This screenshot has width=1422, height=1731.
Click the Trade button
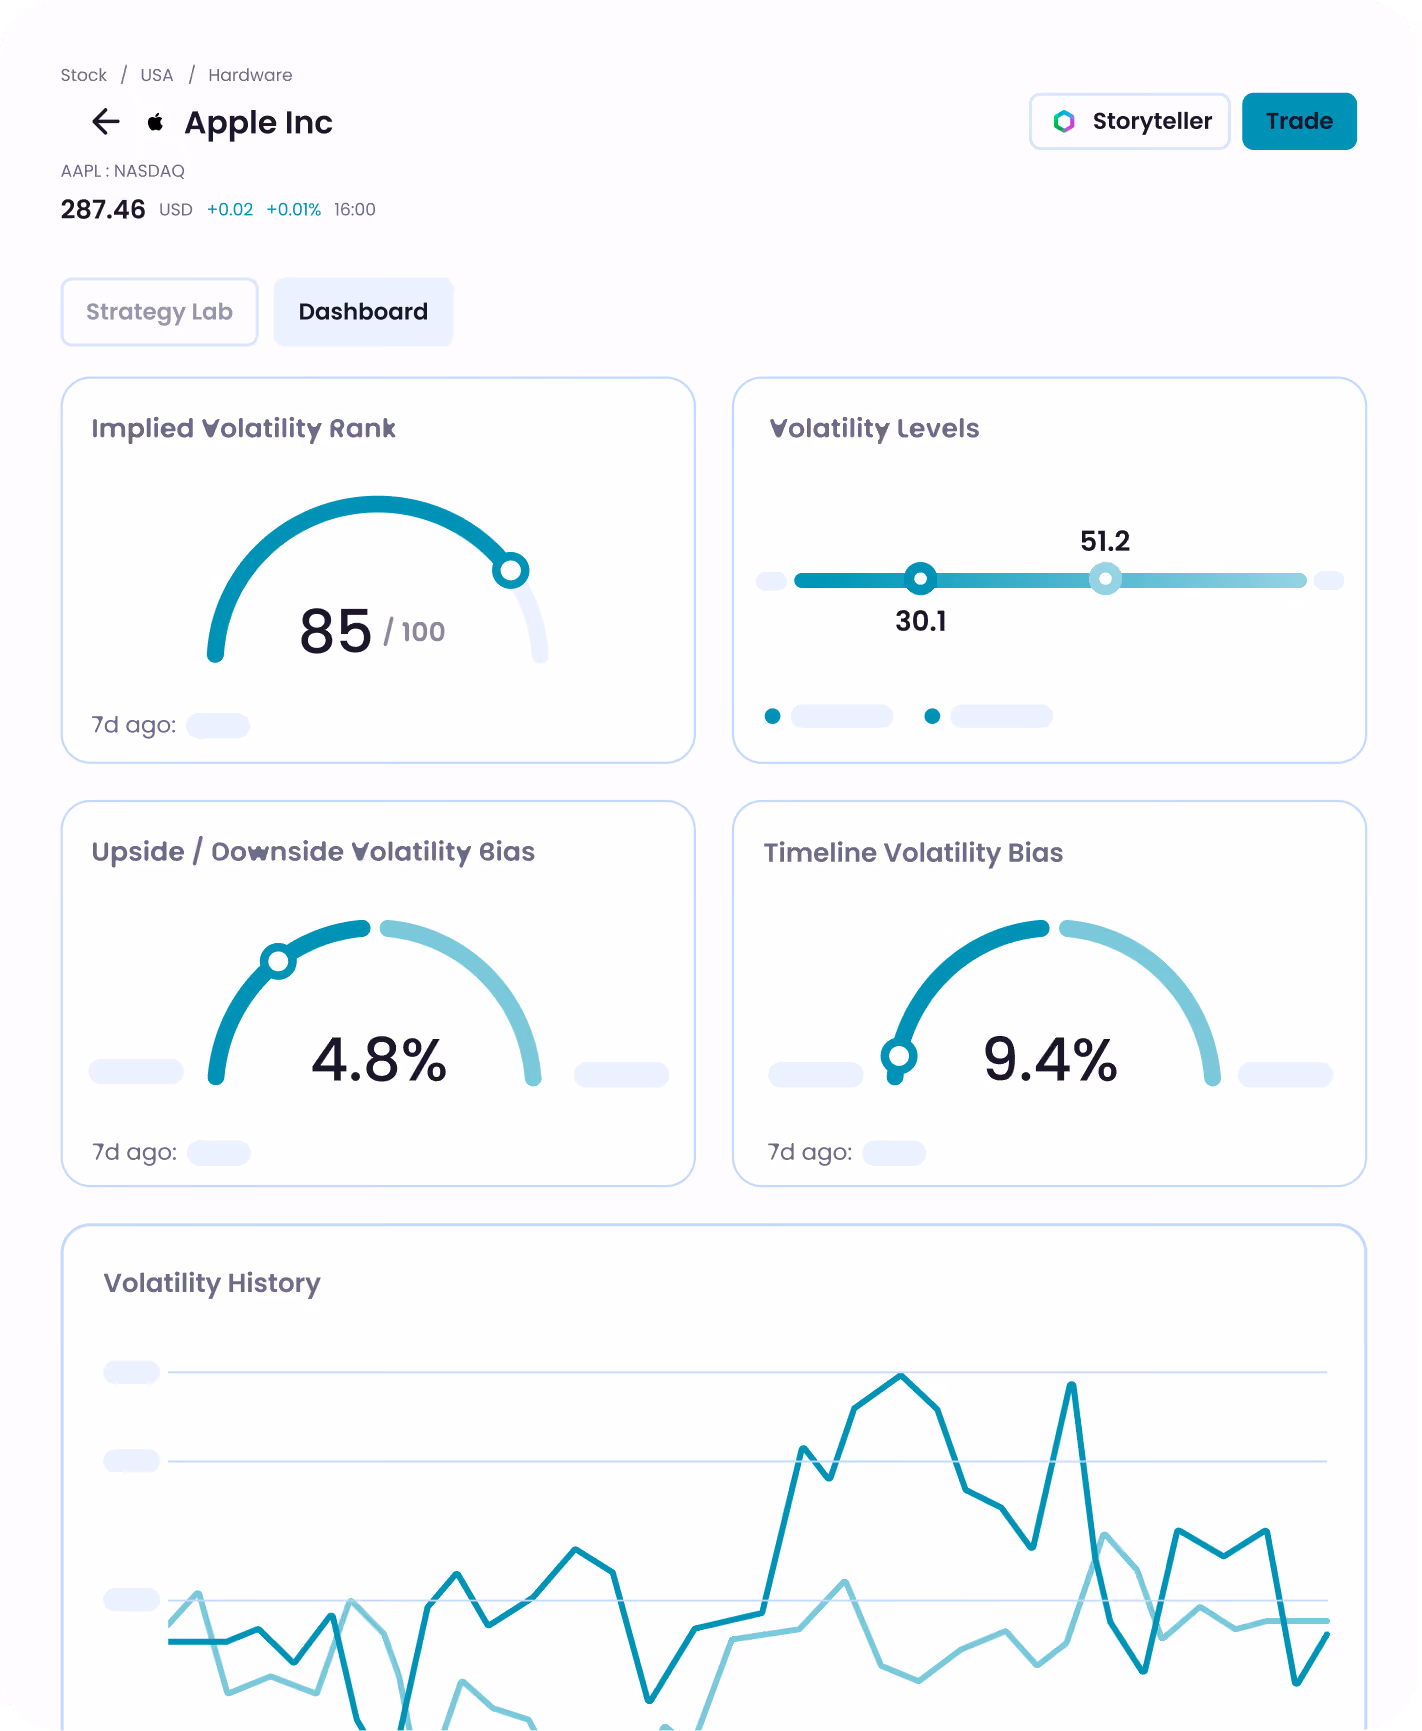pos(1299,121)
